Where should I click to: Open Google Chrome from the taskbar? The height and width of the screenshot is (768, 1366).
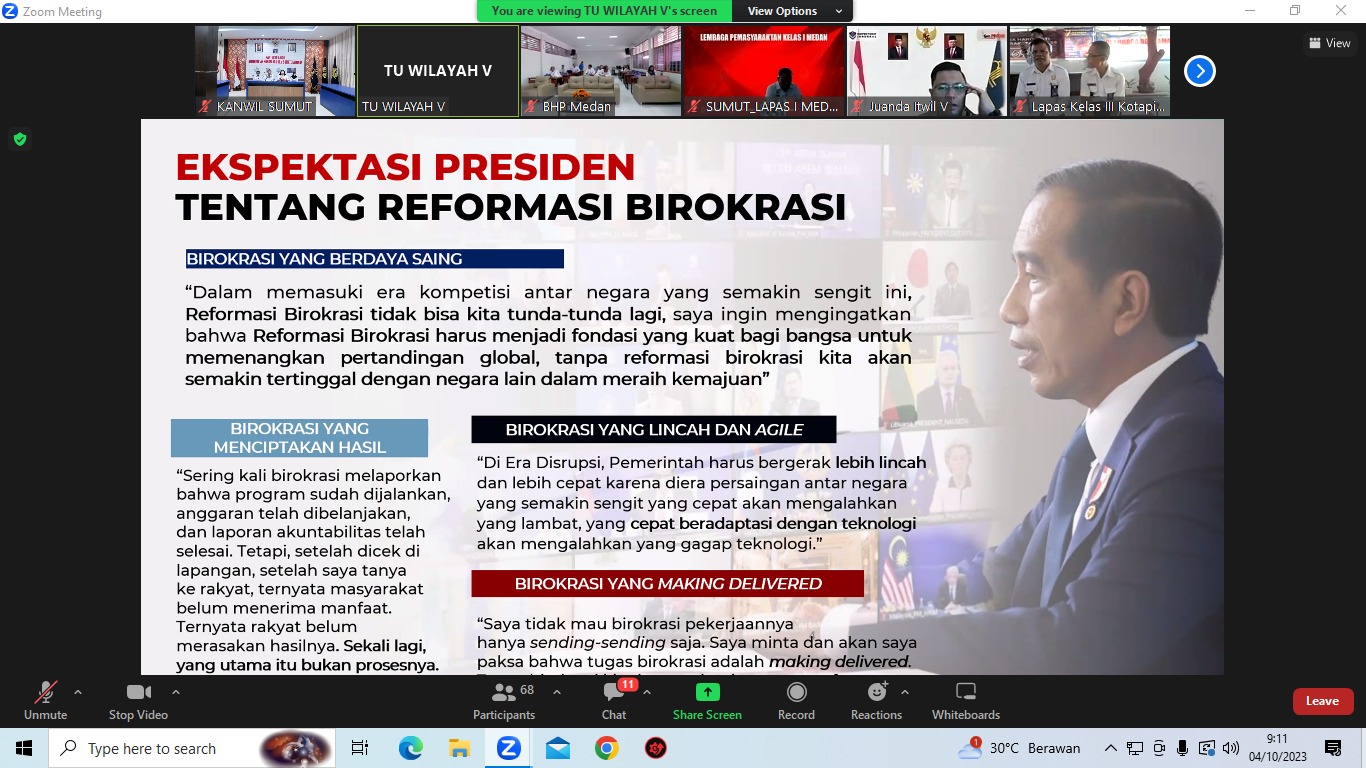coord(606,748)
